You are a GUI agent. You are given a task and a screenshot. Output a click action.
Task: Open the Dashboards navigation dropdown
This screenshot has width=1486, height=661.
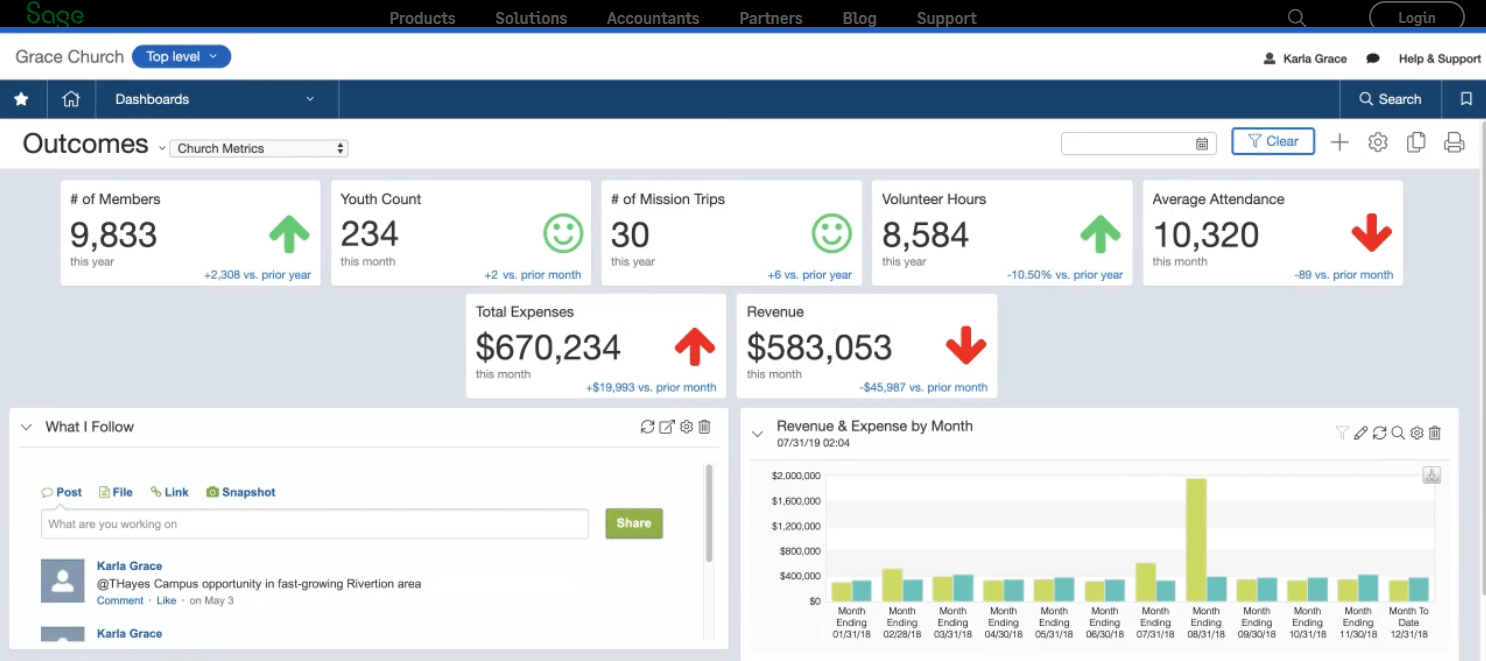[x=216, y=99]
